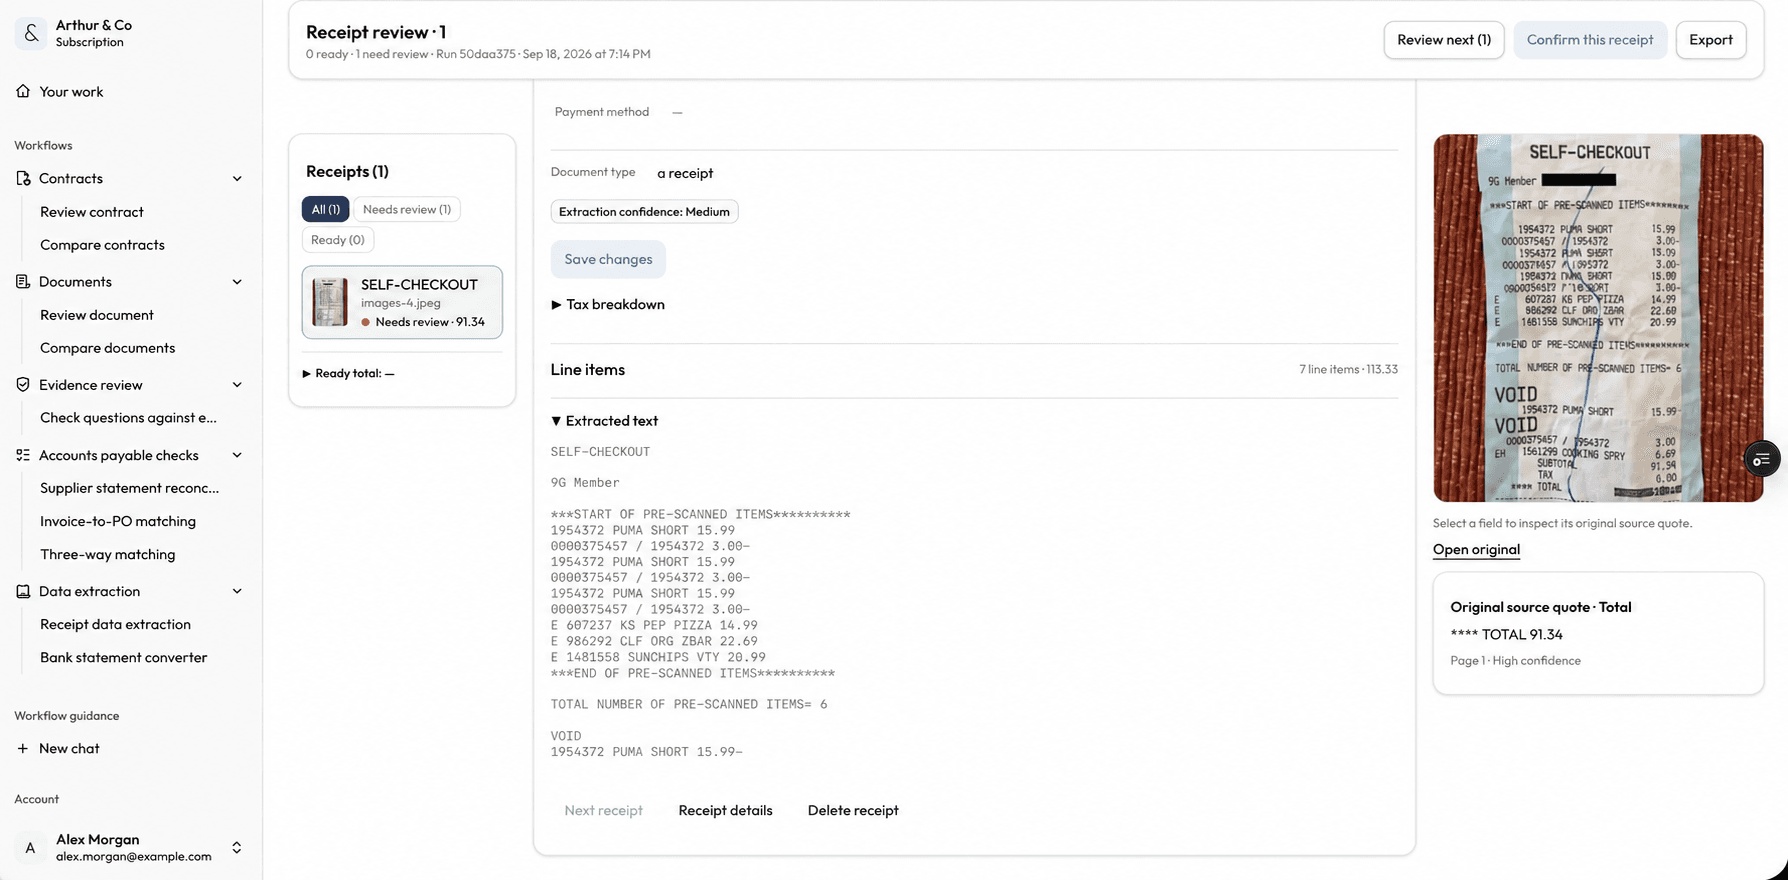Viewport: 1788px width, 880px height.
Task: Click the '**** TOTAL 91.34' source quote text
Action: 1506,634
